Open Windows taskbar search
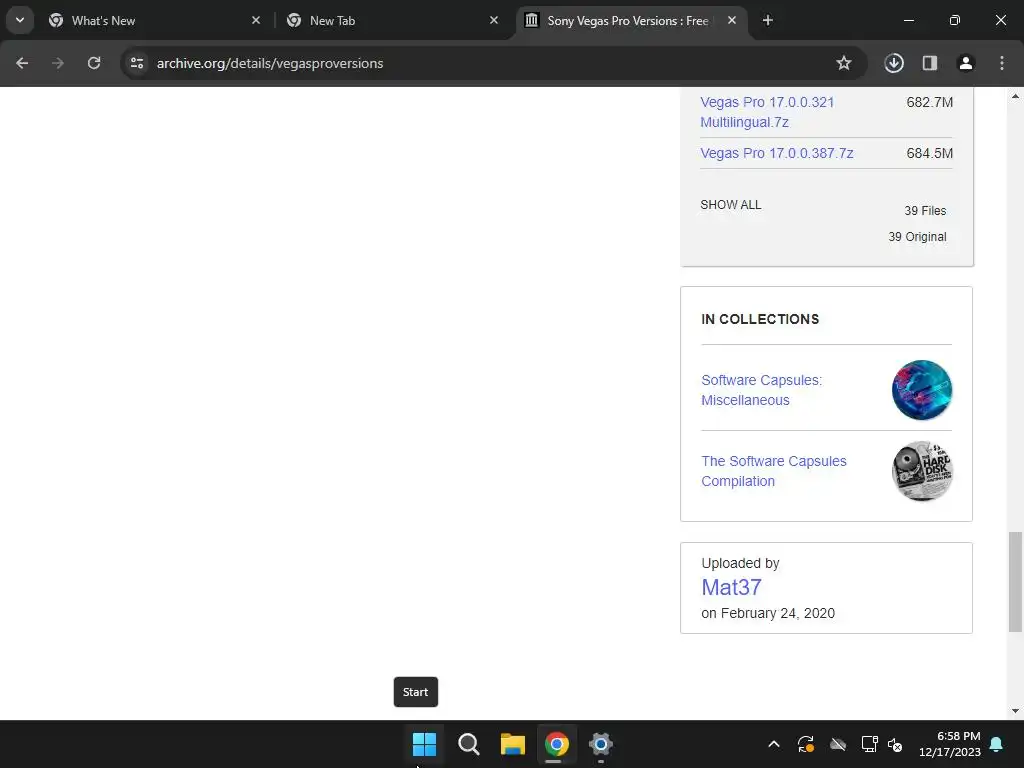 point(468,744)
